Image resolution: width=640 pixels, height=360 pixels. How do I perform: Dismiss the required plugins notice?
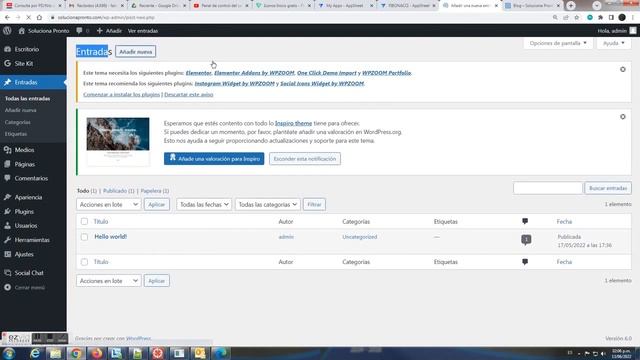click(x=623, y=69)
